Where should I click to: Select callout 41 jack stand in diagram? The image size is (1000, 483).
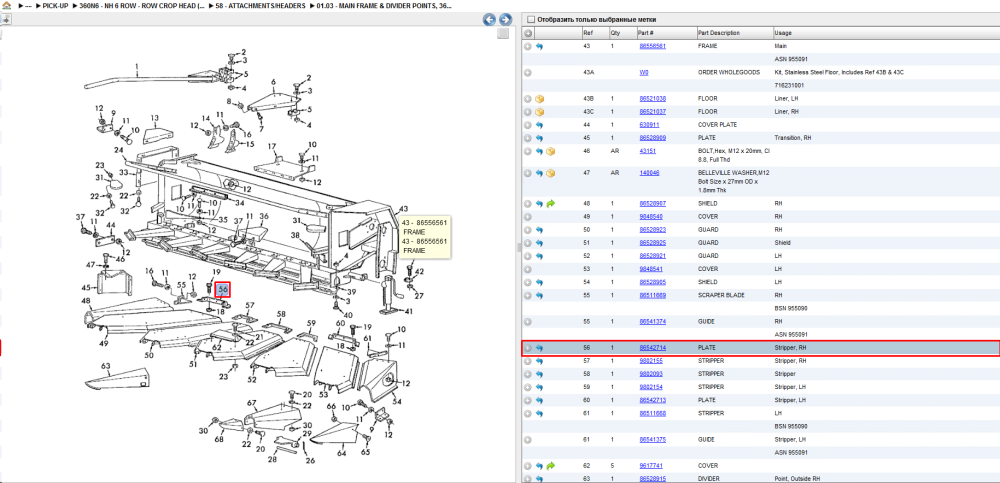click(409, 311)
